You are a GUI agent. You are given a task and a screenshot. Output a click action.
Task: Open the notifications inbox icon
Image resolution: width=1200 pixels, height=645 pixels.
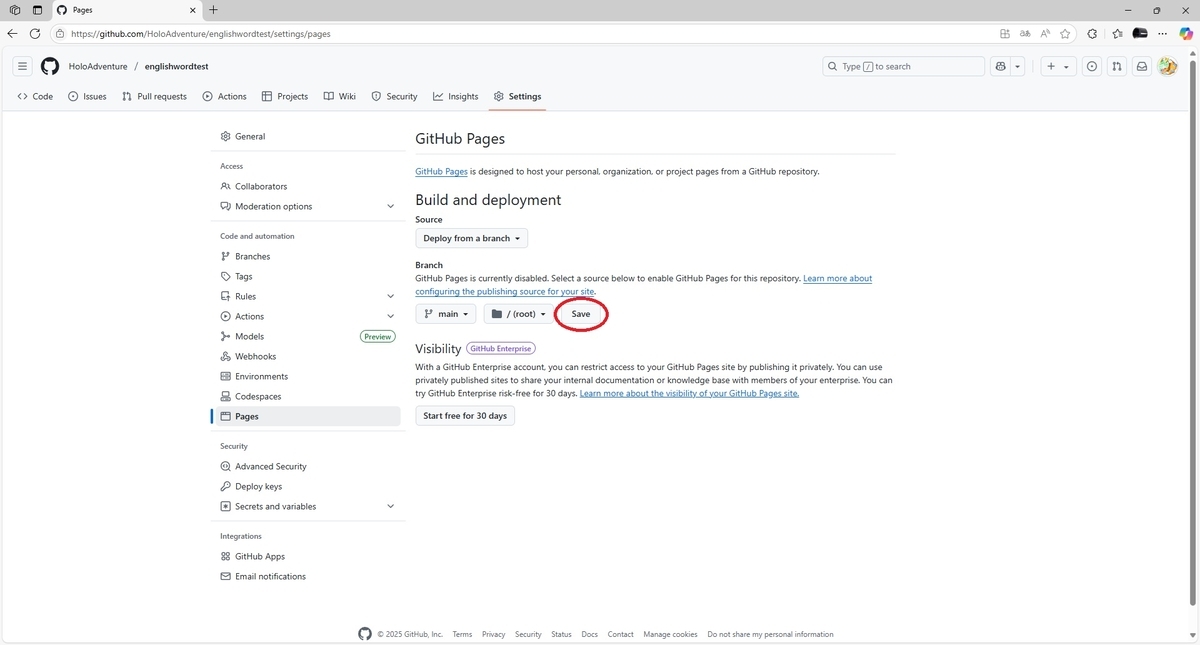(x=1141, y=66)
